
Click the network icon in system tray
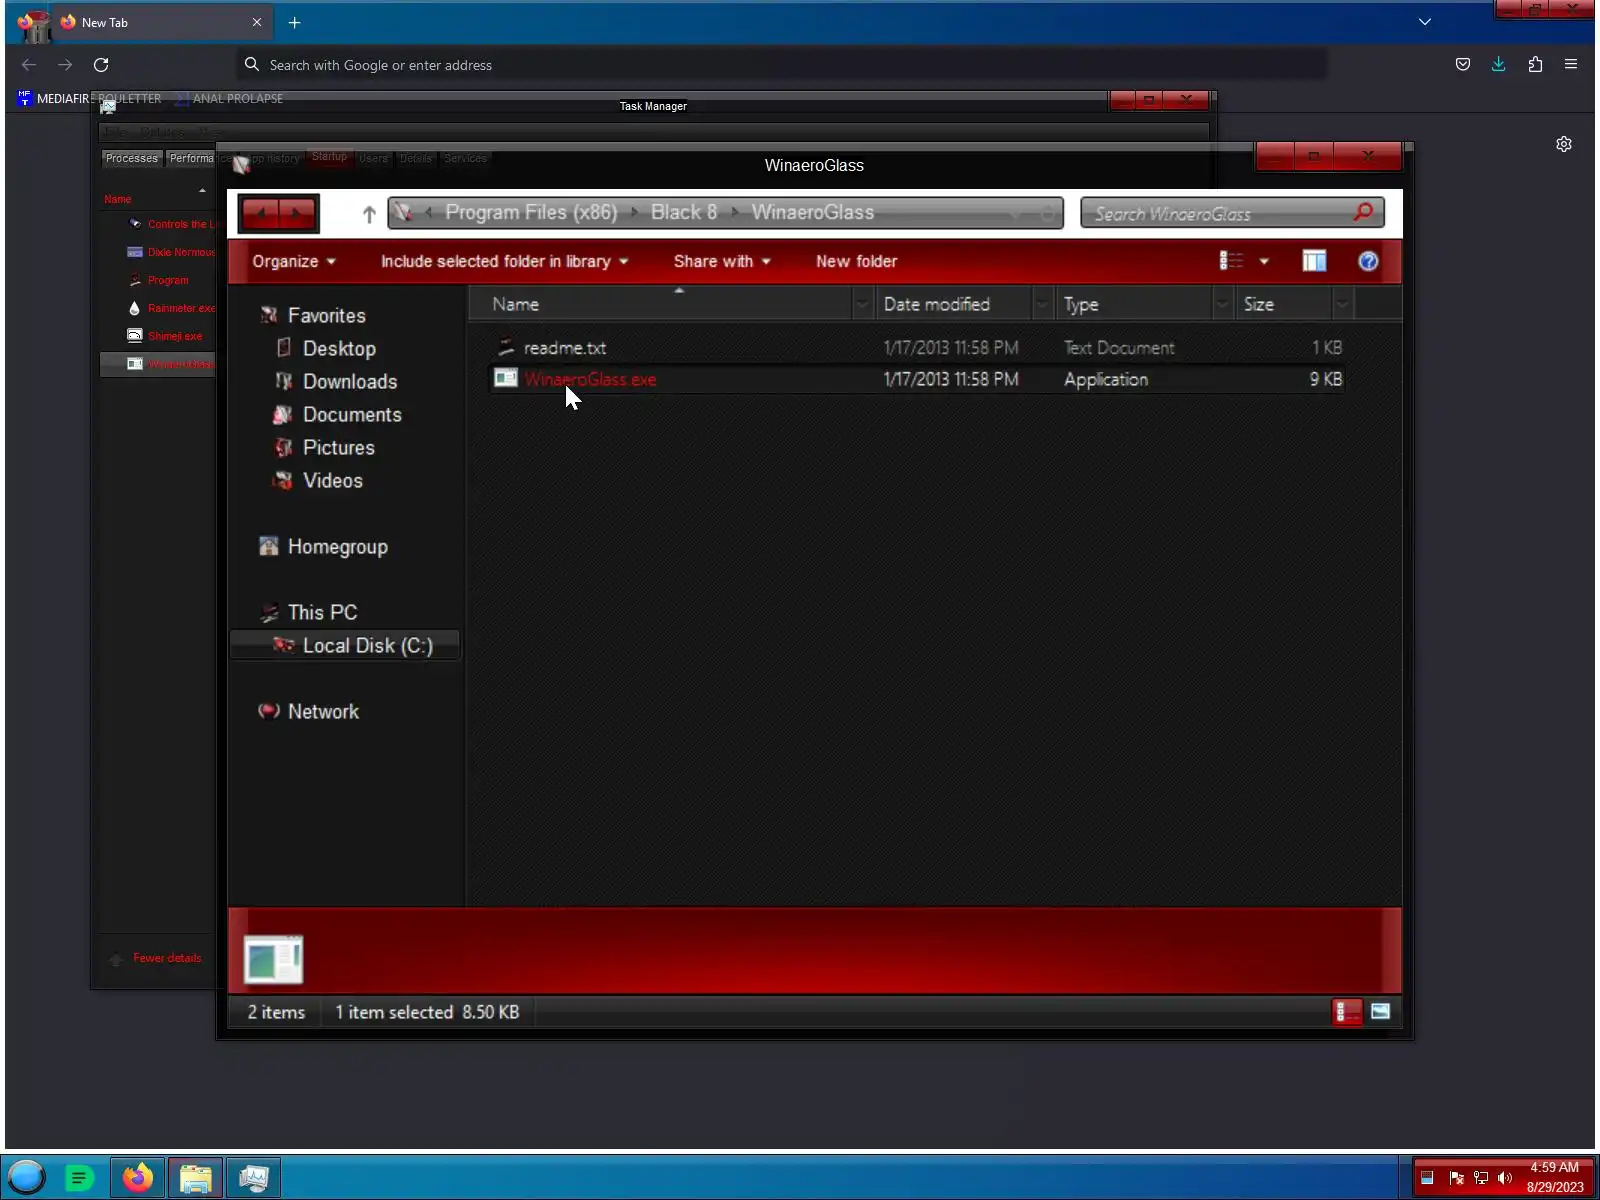point(1481,1178)
